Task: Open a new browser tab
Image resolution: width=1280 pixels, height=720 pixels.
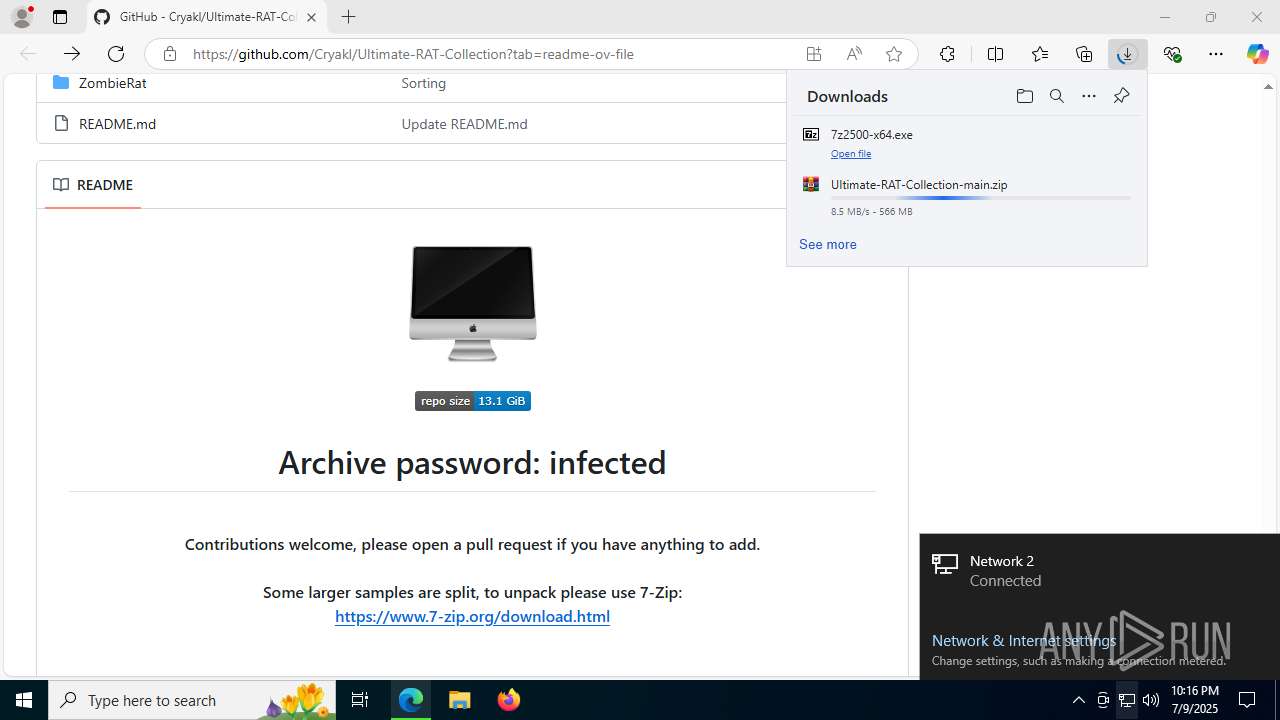Action: [348, 17]
